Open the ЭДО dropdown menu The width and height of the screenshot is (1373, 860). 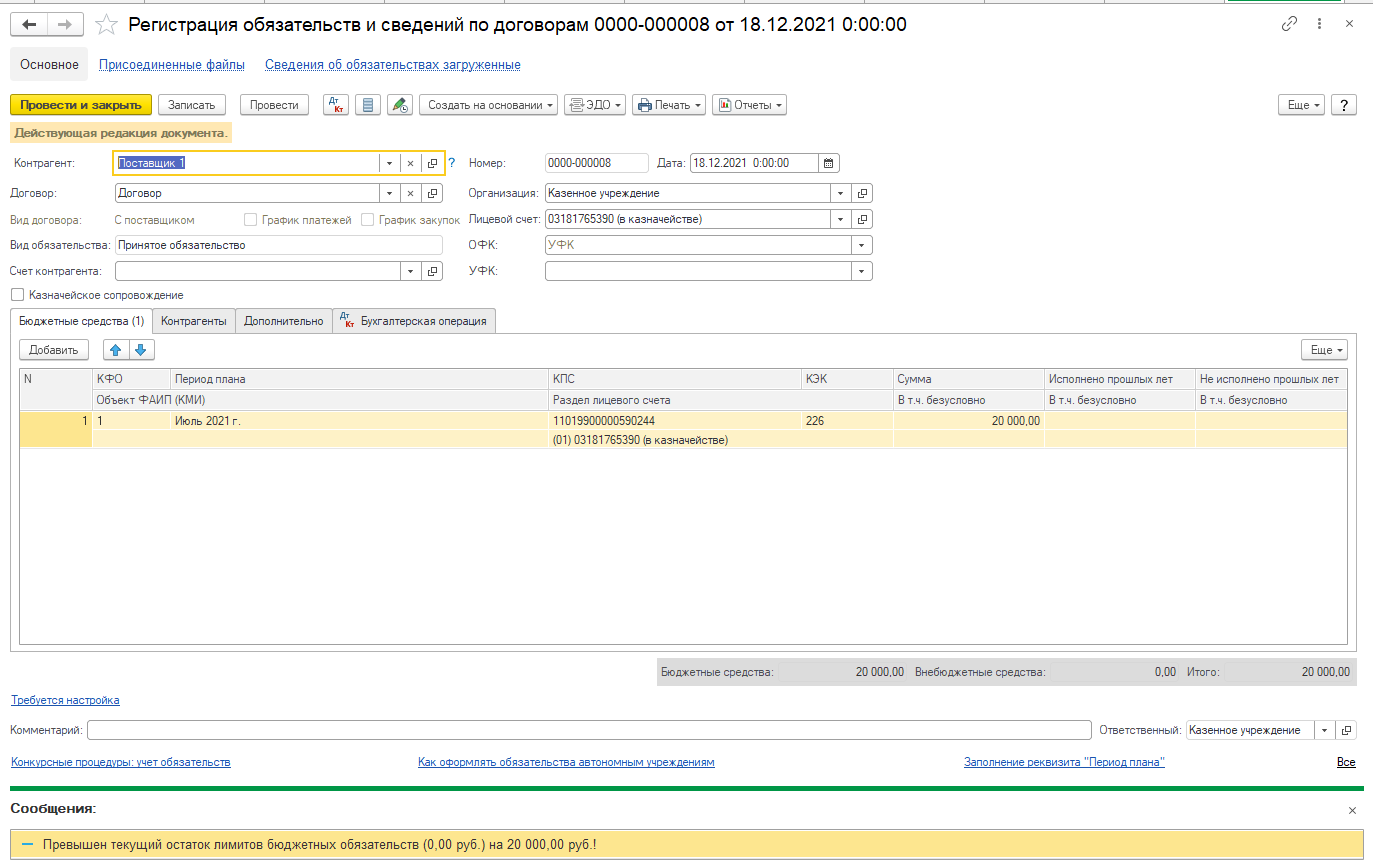point(595,105)
